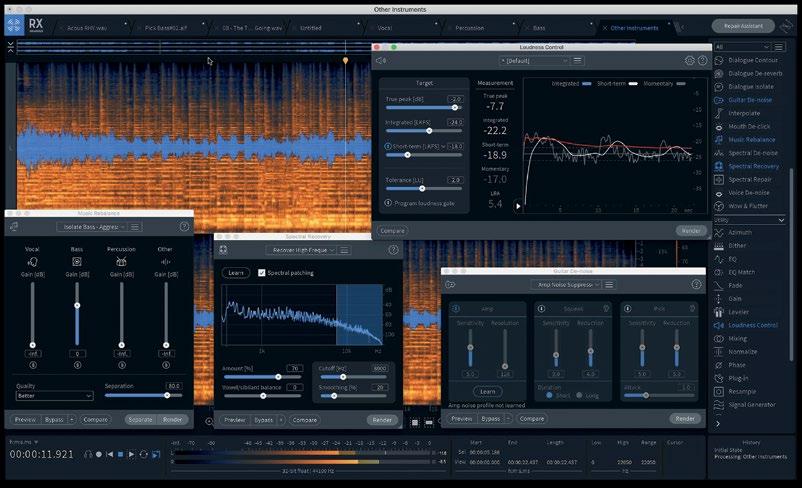Click the record button in transport

tap(99, 454)
